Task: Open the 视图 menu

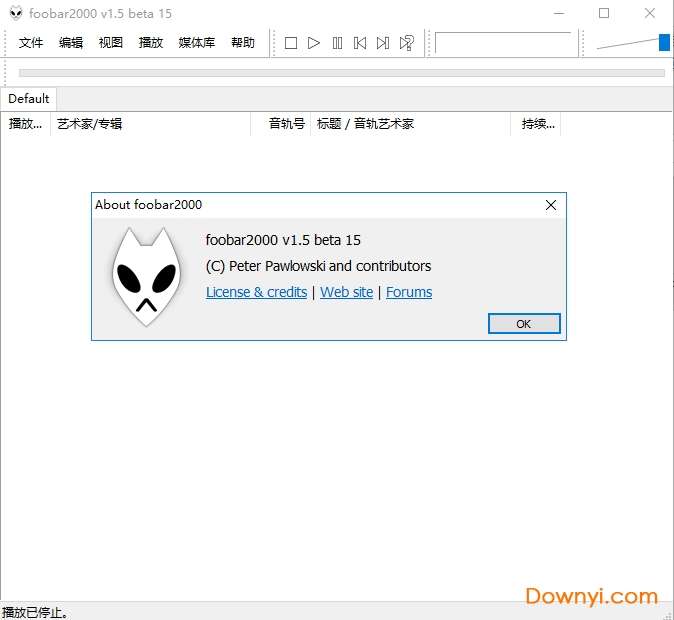Action: click(111, 43)
